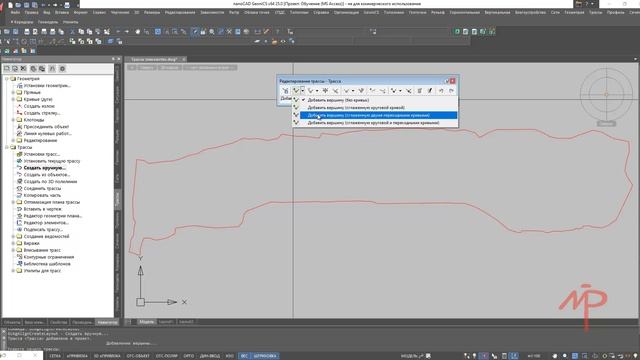This screenshot has width=640, height=360.
Task: Open the Трассы menu in menu bar
Action: click(595, 13)
